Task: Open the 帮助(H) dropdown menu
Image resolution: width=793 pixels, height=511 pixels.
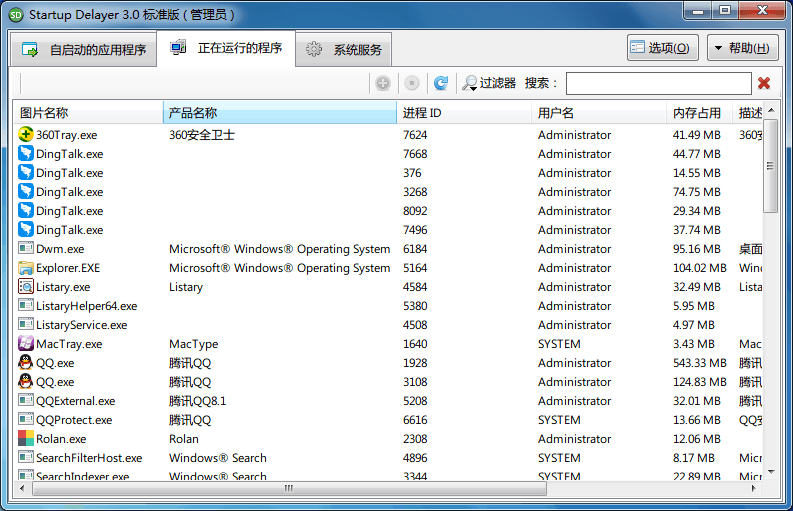Action: pos(742,48)
